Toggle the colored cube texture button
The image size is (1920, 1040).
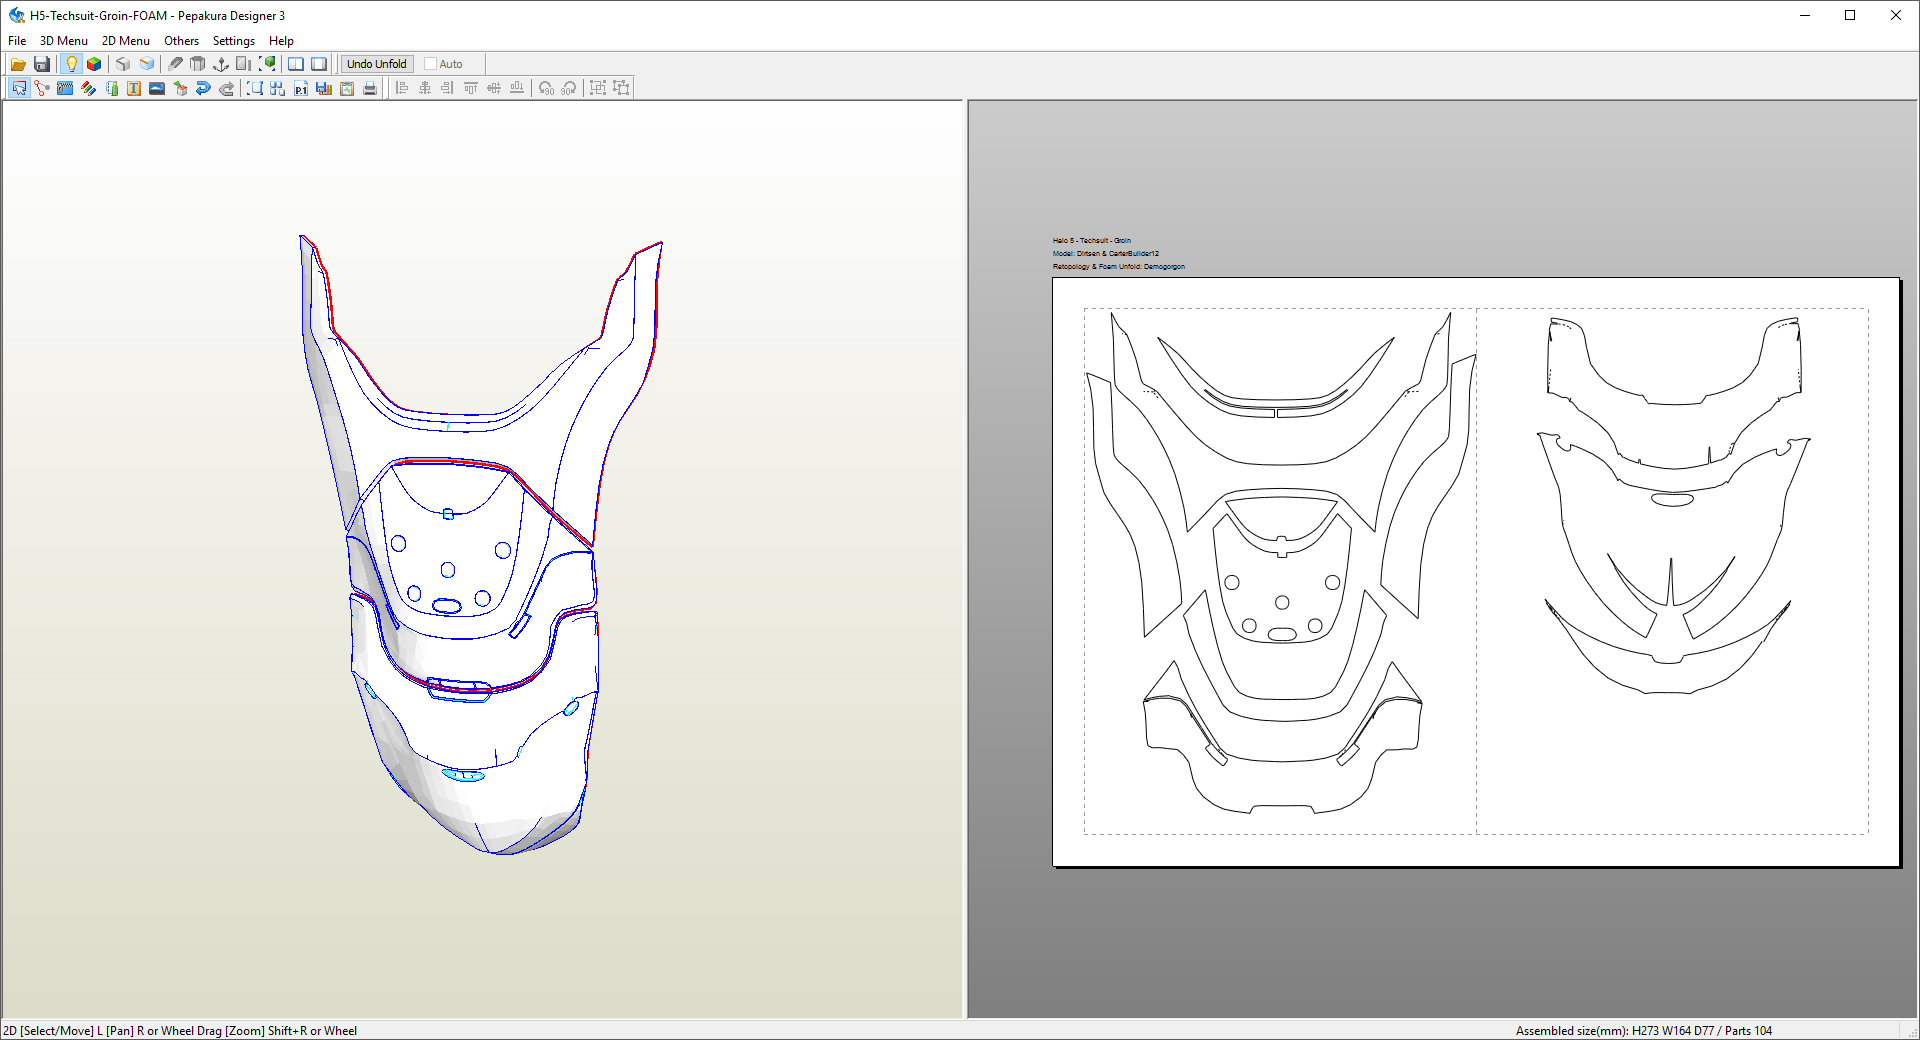tap(94, 64)
